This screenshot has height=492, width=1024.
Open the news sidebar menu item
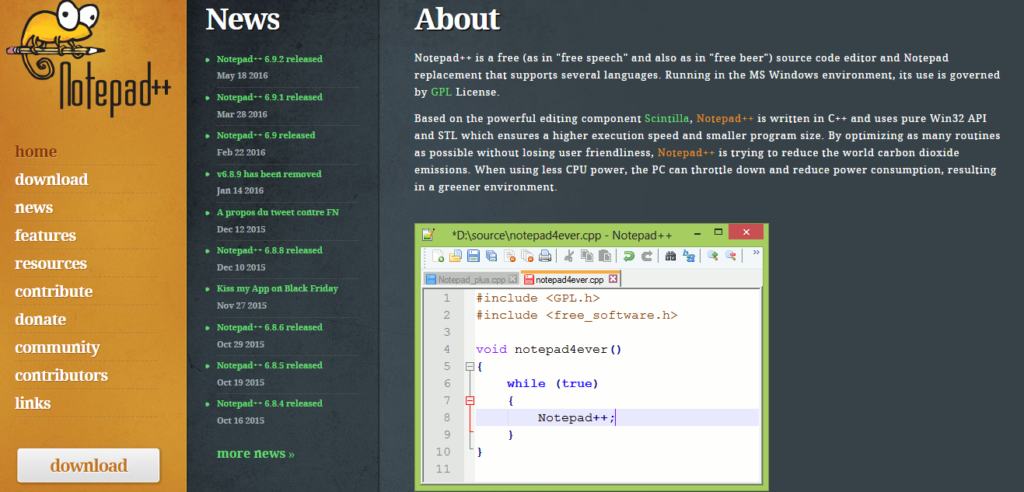point(34,208)
